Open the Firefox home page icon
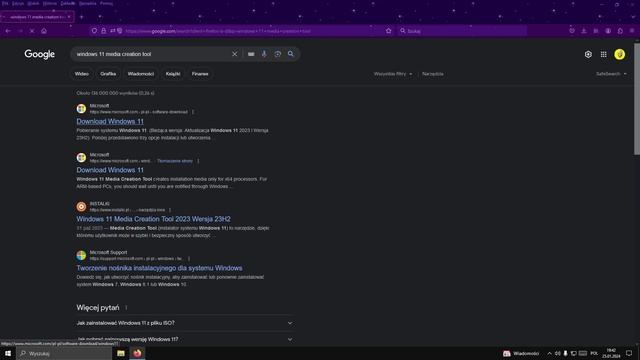The height and width of the screenshot is (360, 640). [x=44, y=31]
